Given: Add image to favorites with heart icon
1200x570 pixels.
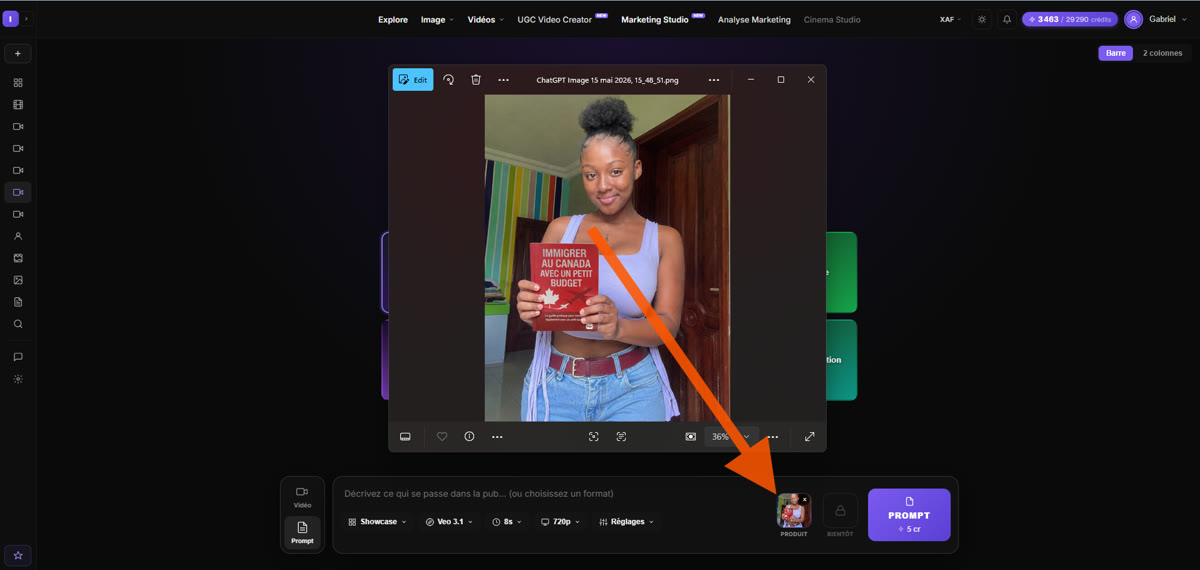Looking at the screenshot, I should (442, 437).
